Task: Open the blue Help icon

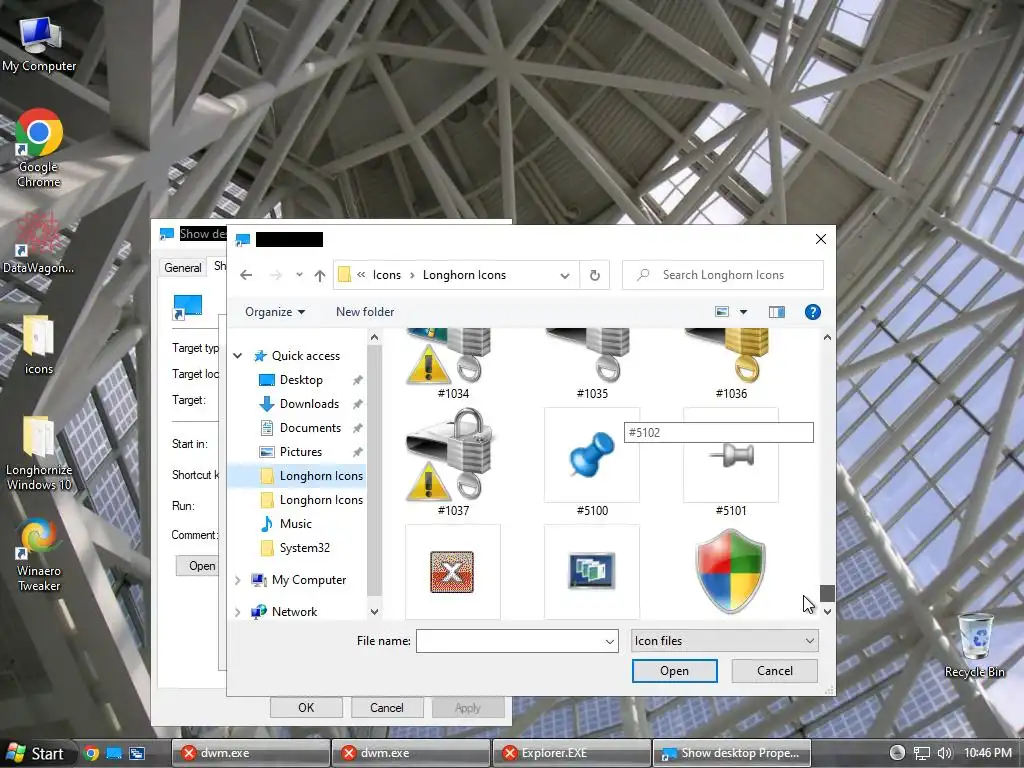Action: click(812, 312)
